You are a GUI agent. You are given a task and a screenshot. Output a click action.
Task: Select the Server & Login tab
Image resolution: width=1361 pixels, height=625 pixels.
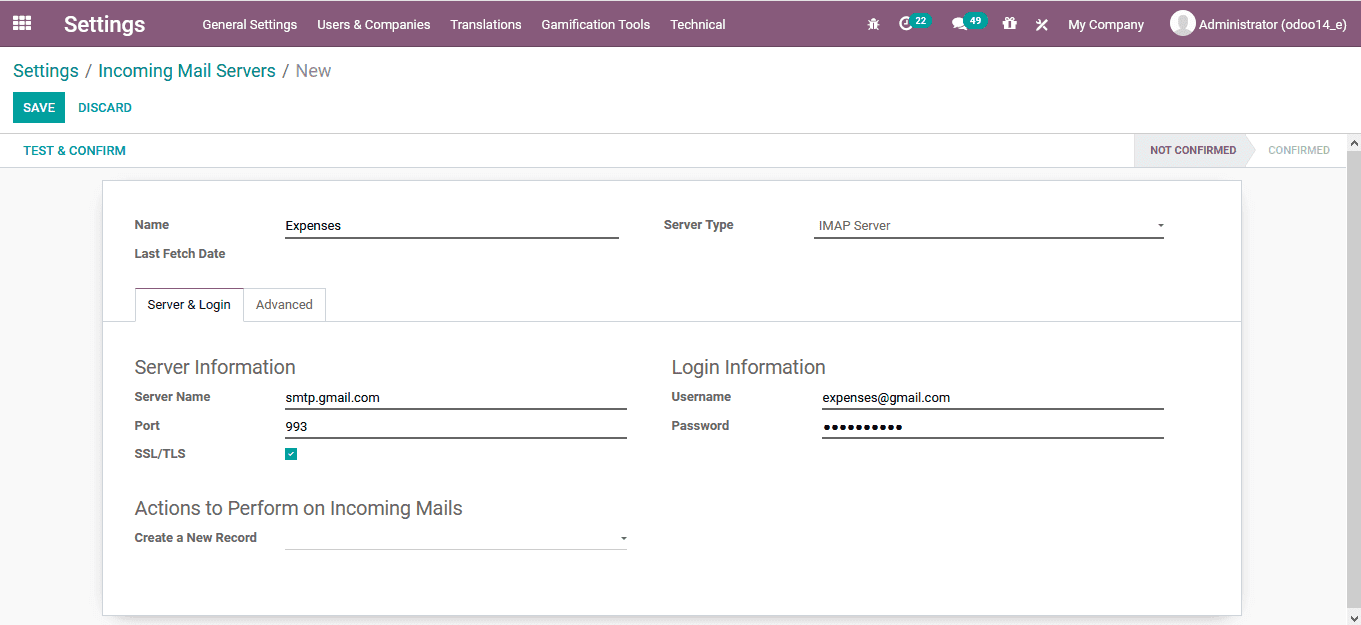tap(189, 305)
